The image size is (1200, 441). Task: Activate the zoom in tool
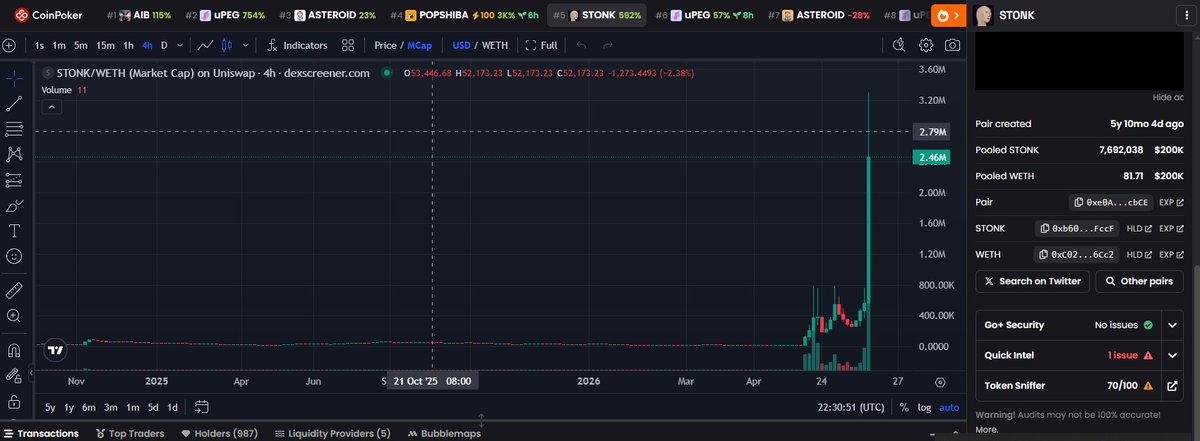(14, 316)
